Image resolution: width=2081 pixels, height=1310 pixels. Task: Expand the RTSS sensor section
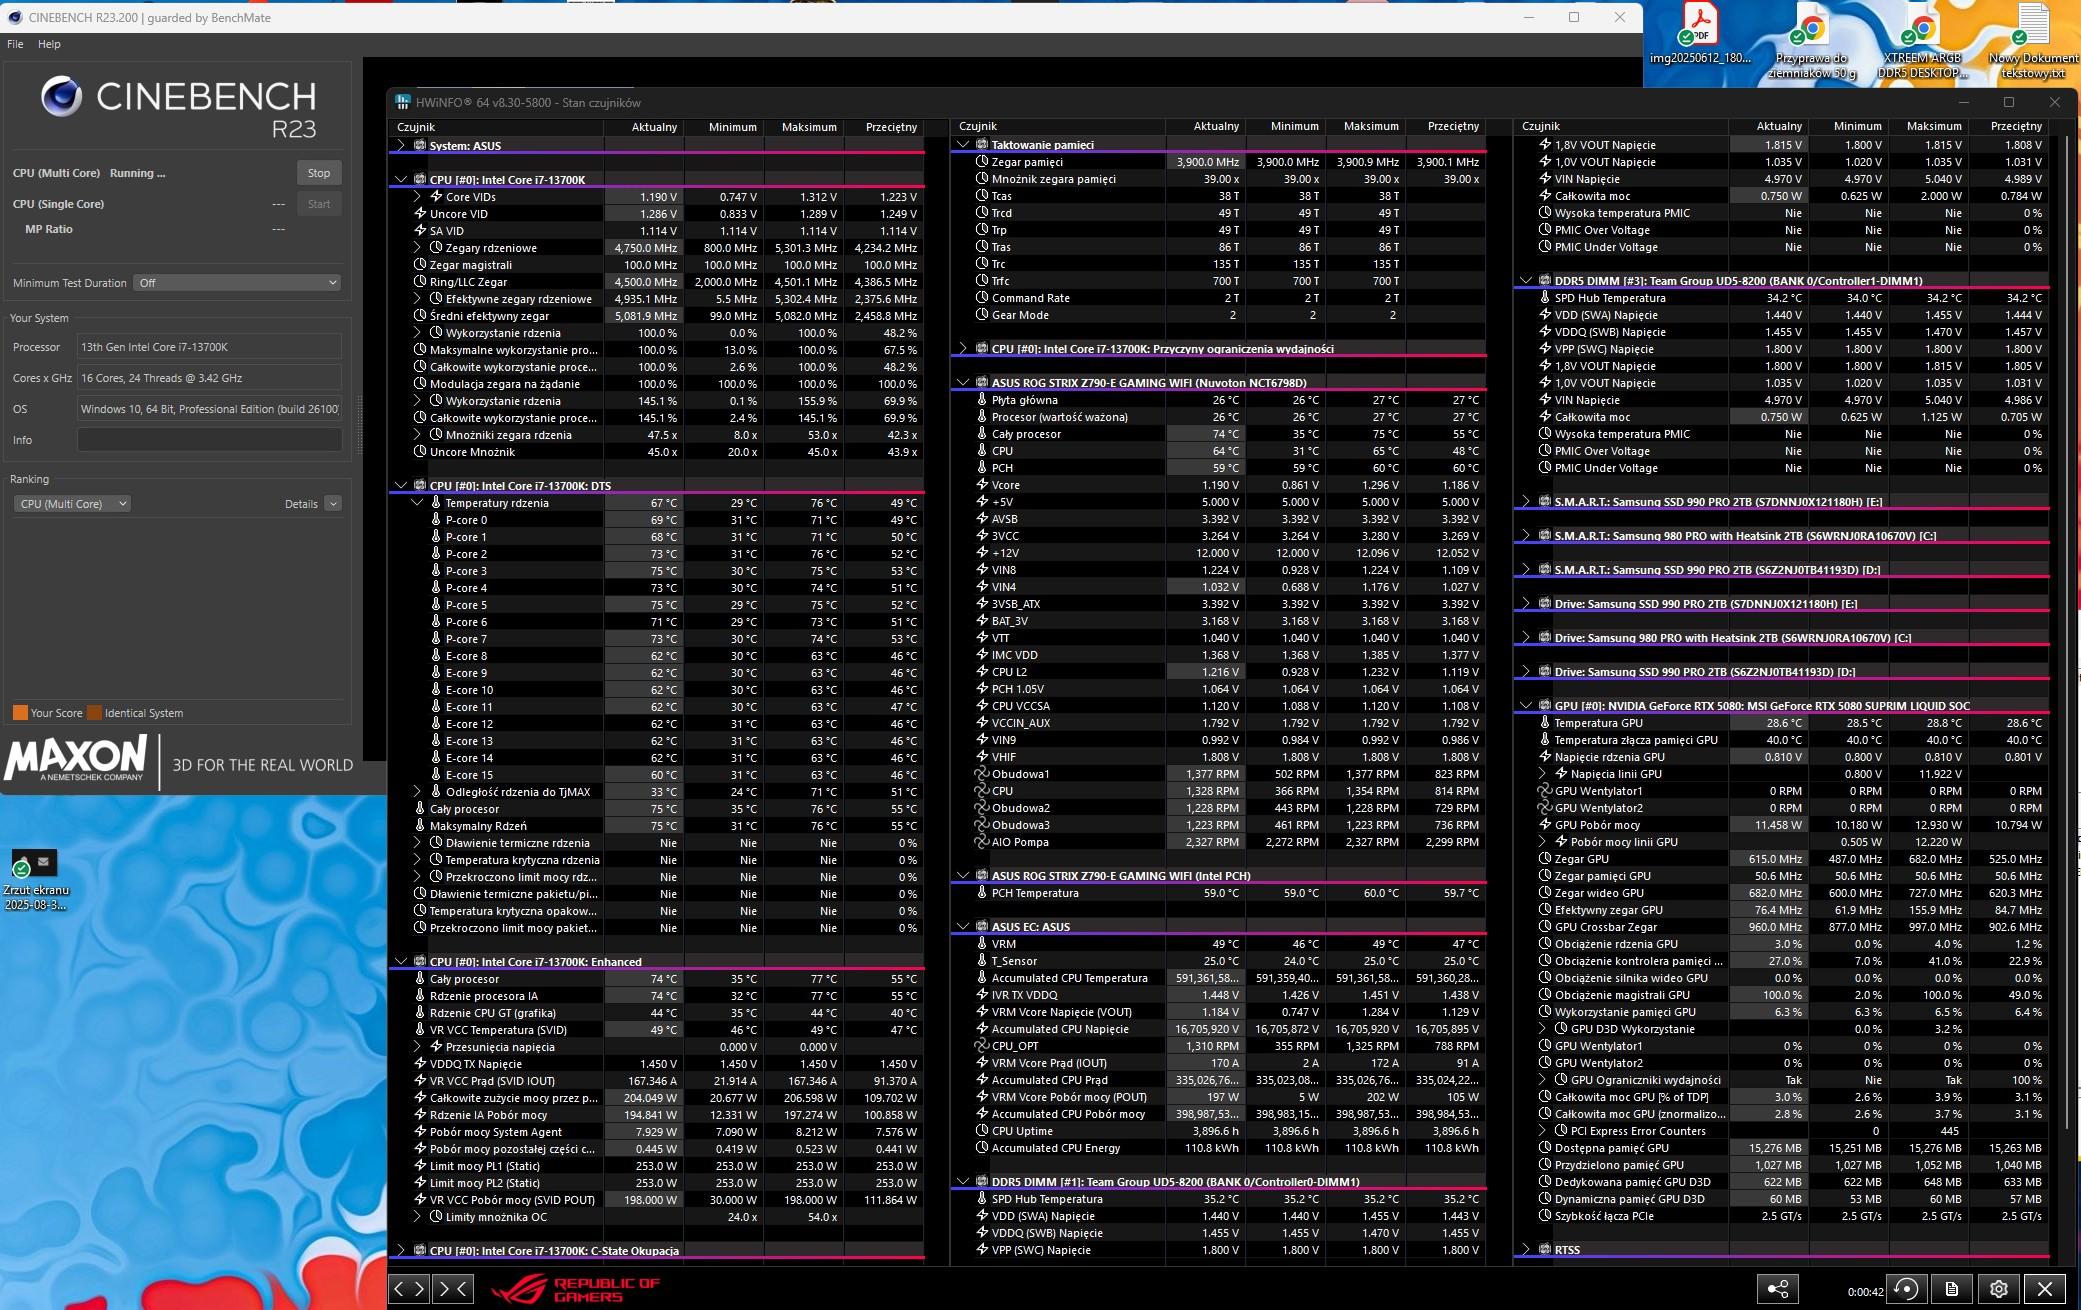coord(1526,1249)
